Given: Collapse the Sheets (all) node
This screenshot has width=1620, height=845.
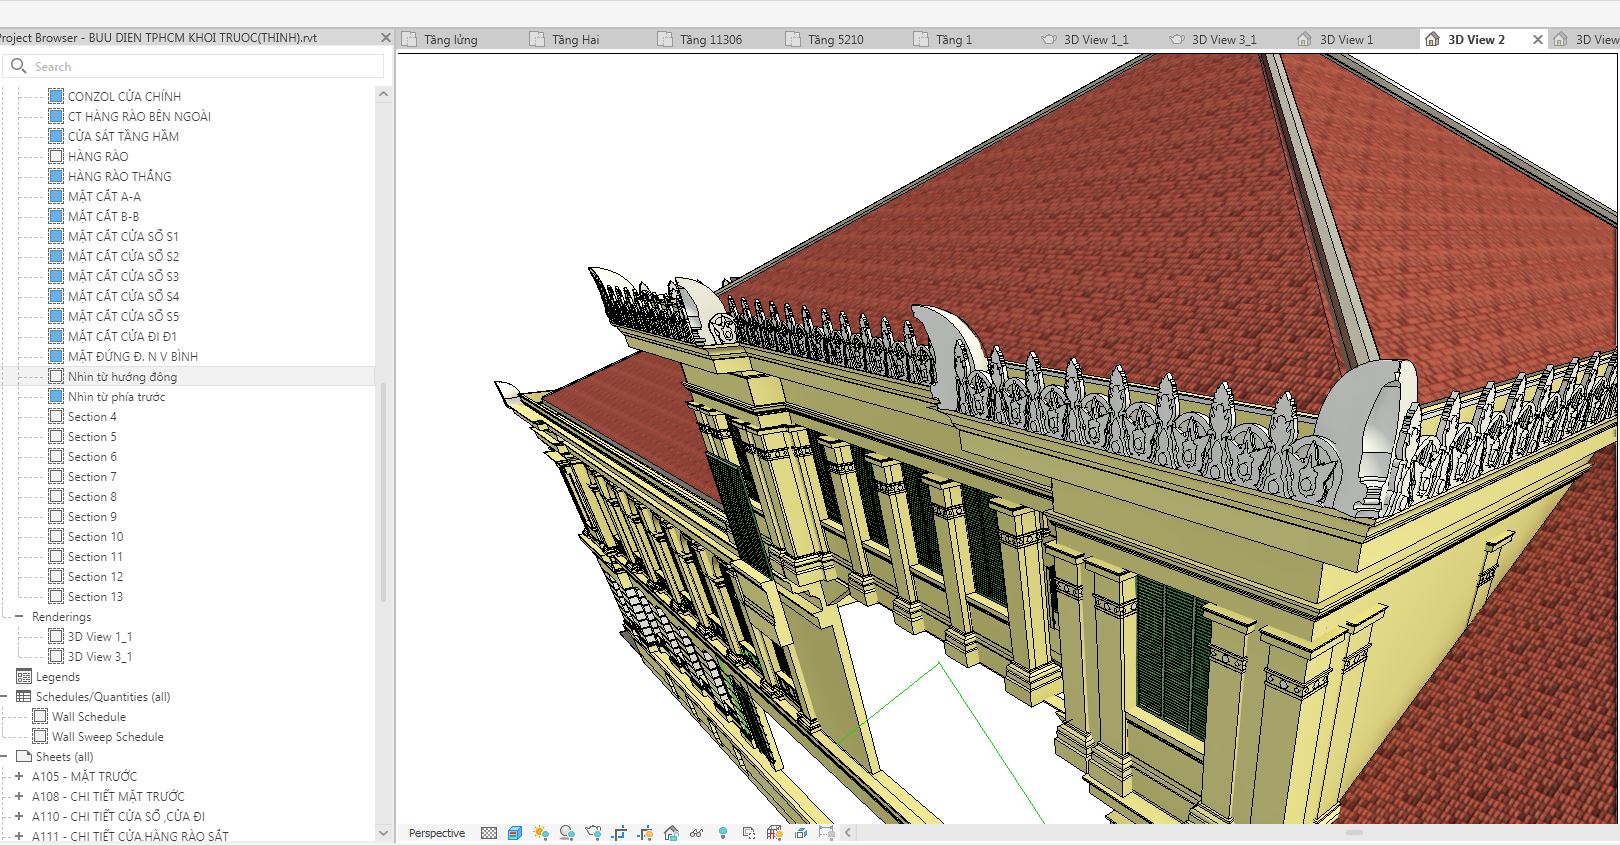Looking at the screenshot, I should coord(4,757).
